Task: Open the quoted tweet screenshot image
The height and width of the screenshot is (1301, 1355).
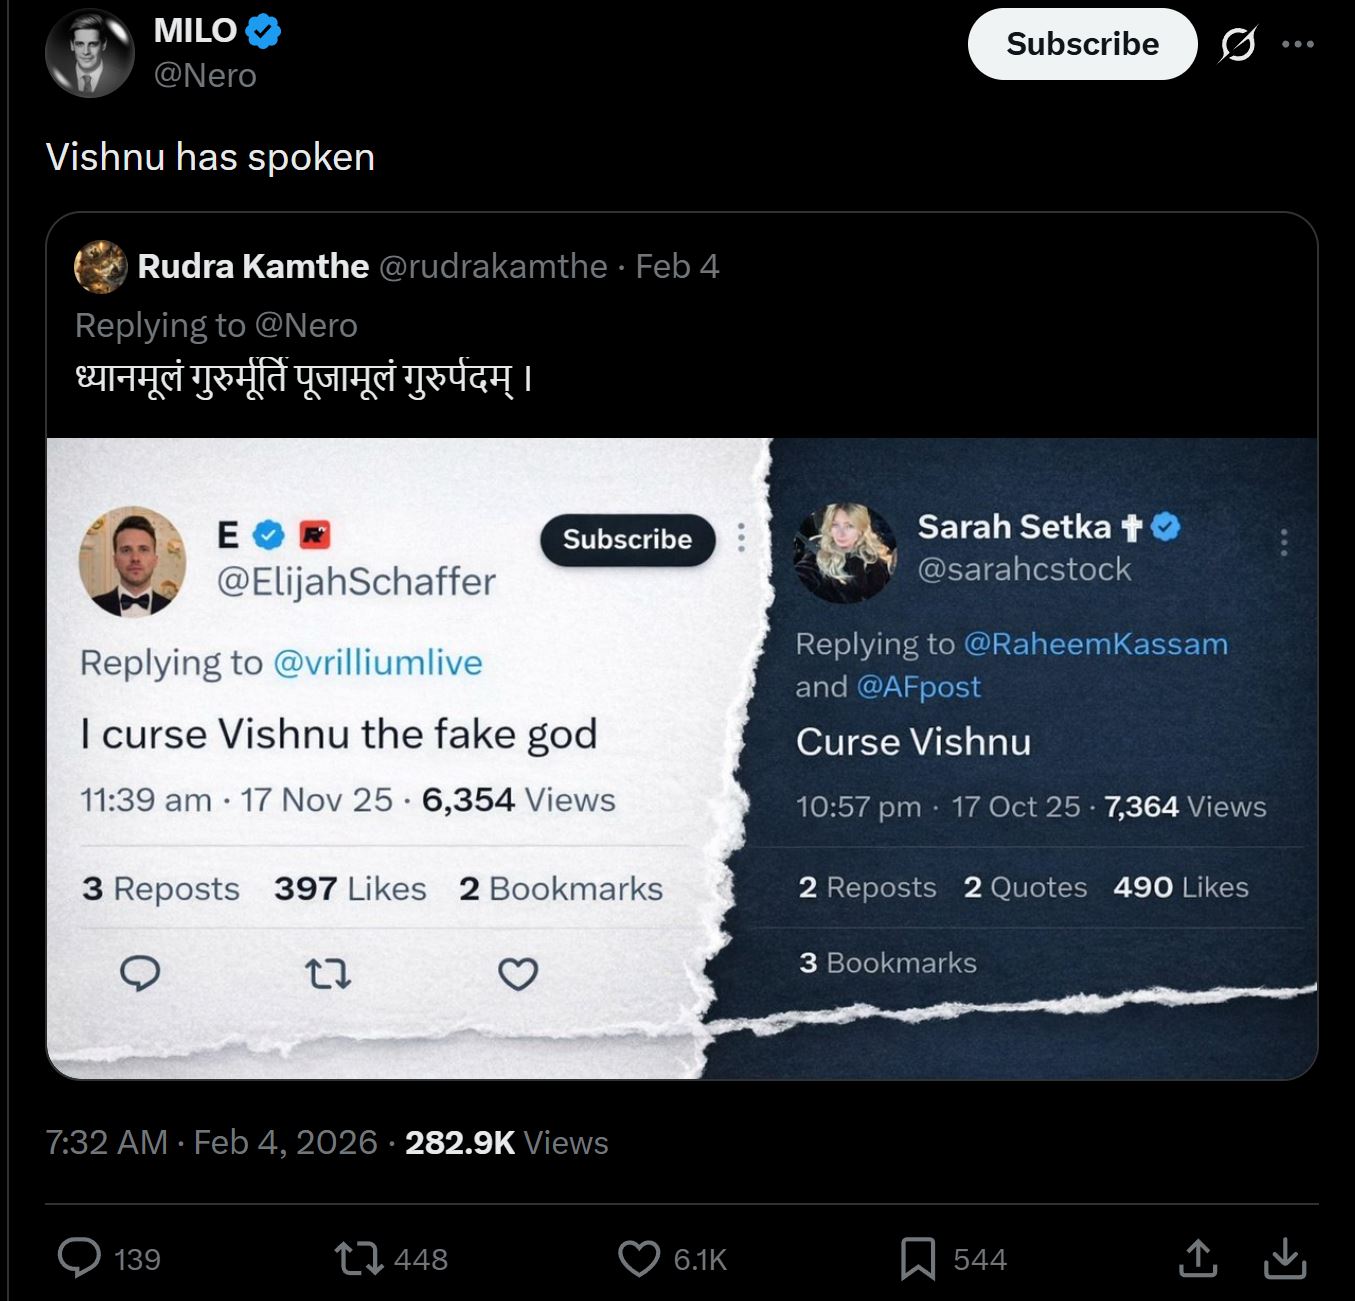Action: [682, 758]
